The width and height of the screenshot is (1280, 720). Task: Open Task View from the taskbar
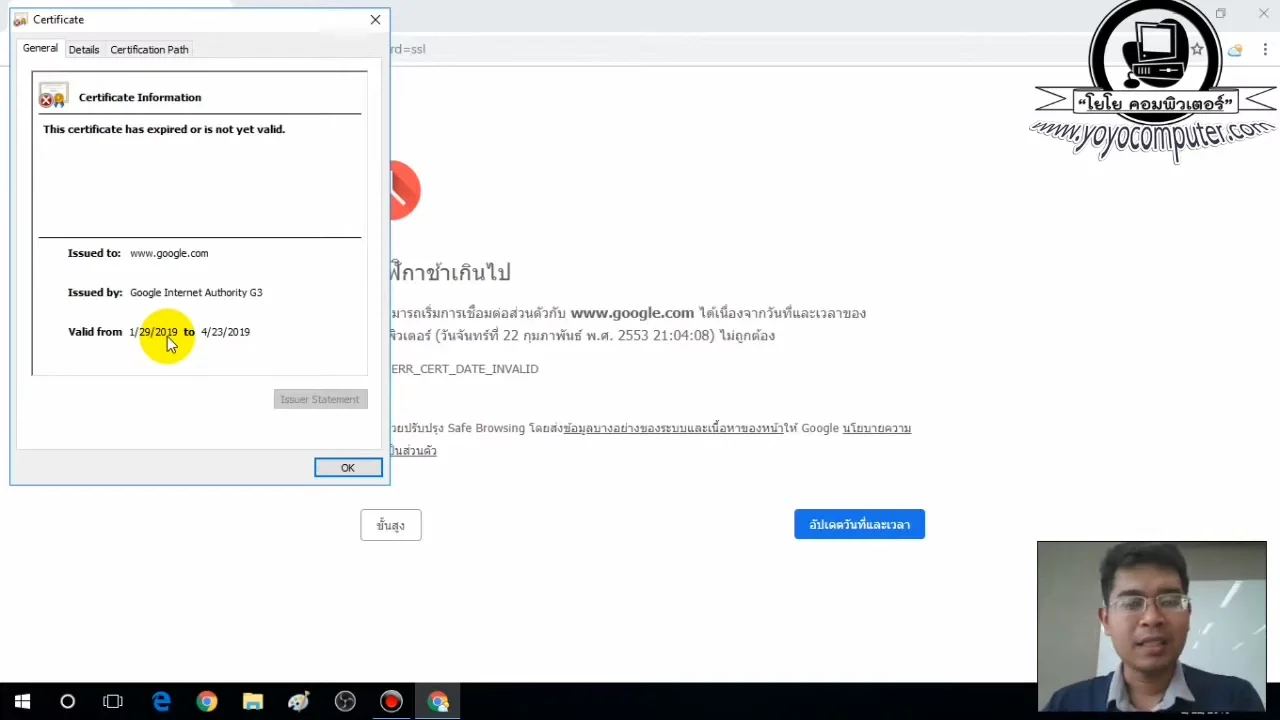[x=113, y=701]
